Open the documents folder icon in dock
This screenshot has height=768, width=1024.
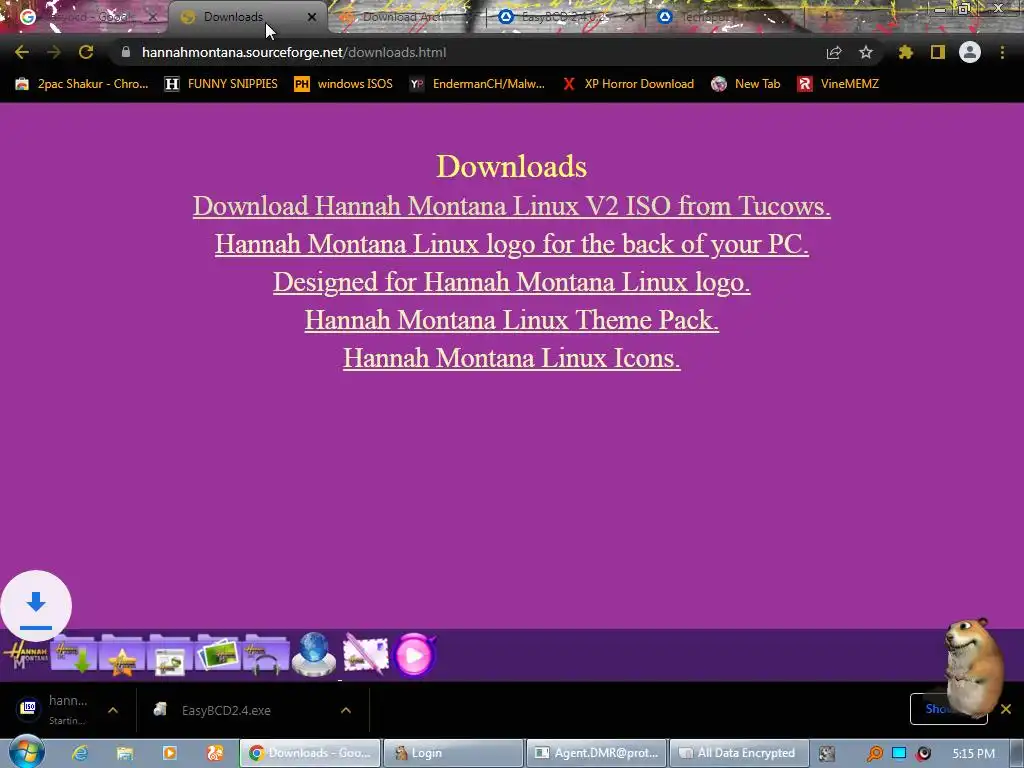pyautogui.click(x=170, y=654)
